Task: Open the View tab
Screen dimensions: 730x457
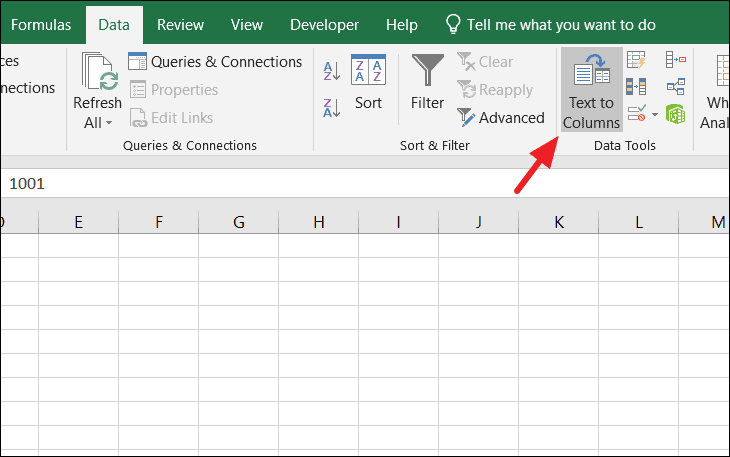Action: (247, 25)
